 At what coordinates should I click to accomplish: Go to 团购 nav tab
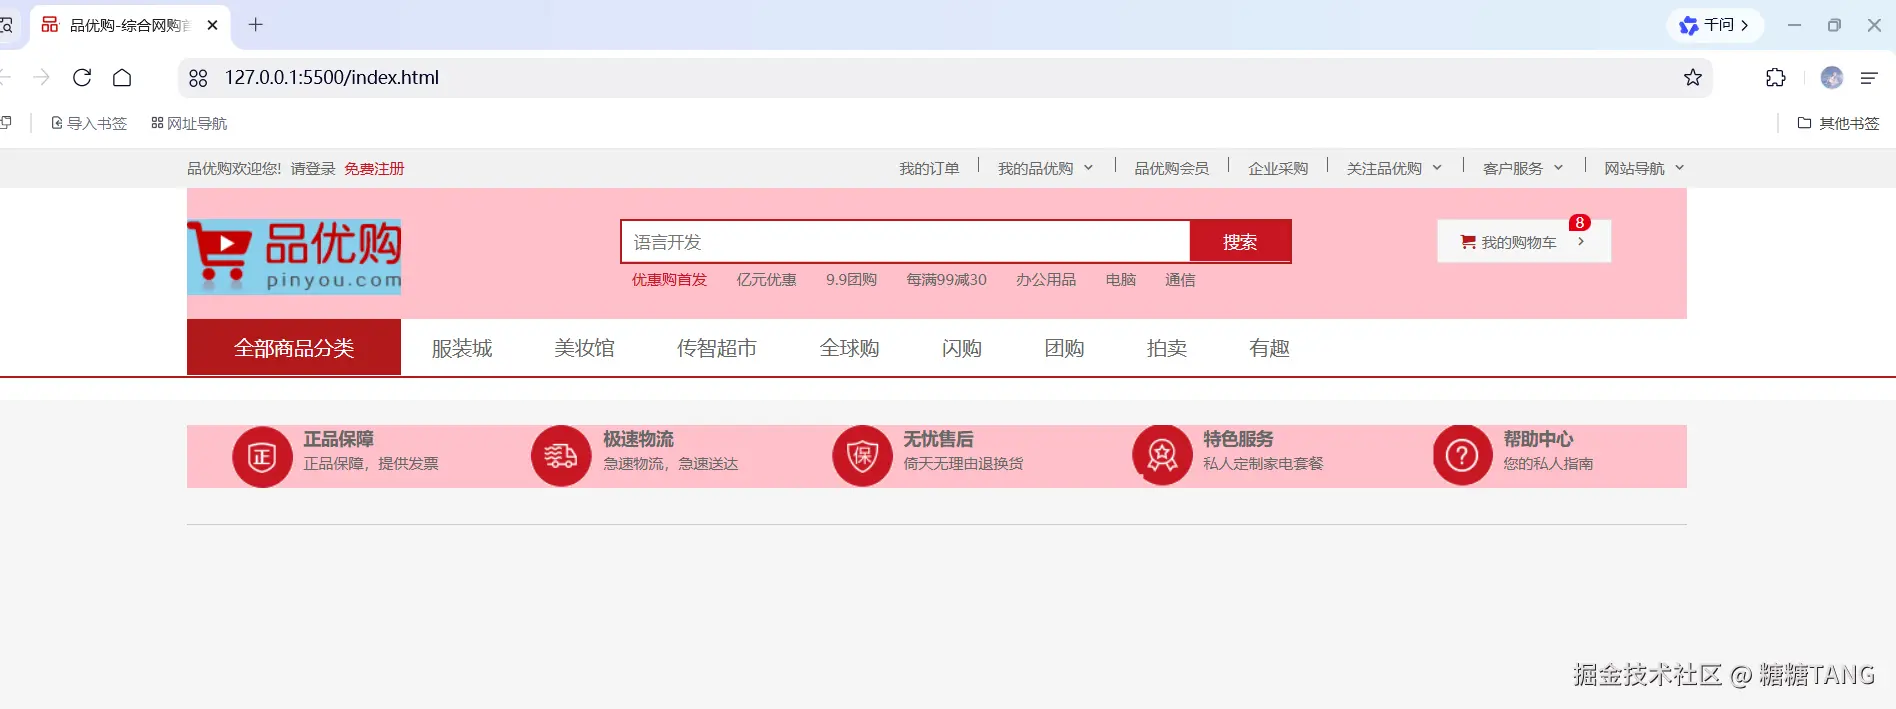tap(1065, 348)
